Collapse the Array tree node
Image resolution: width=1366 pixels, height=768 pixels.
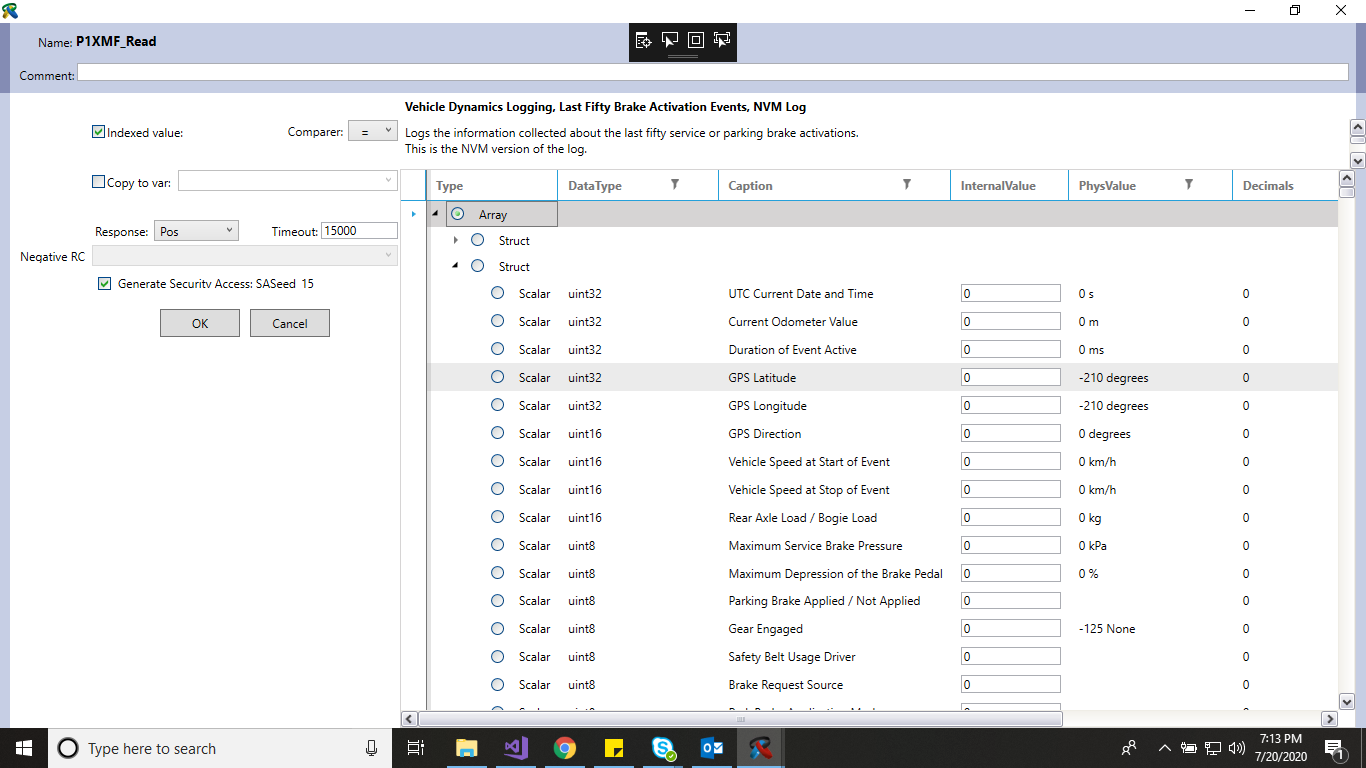[435, 214]
